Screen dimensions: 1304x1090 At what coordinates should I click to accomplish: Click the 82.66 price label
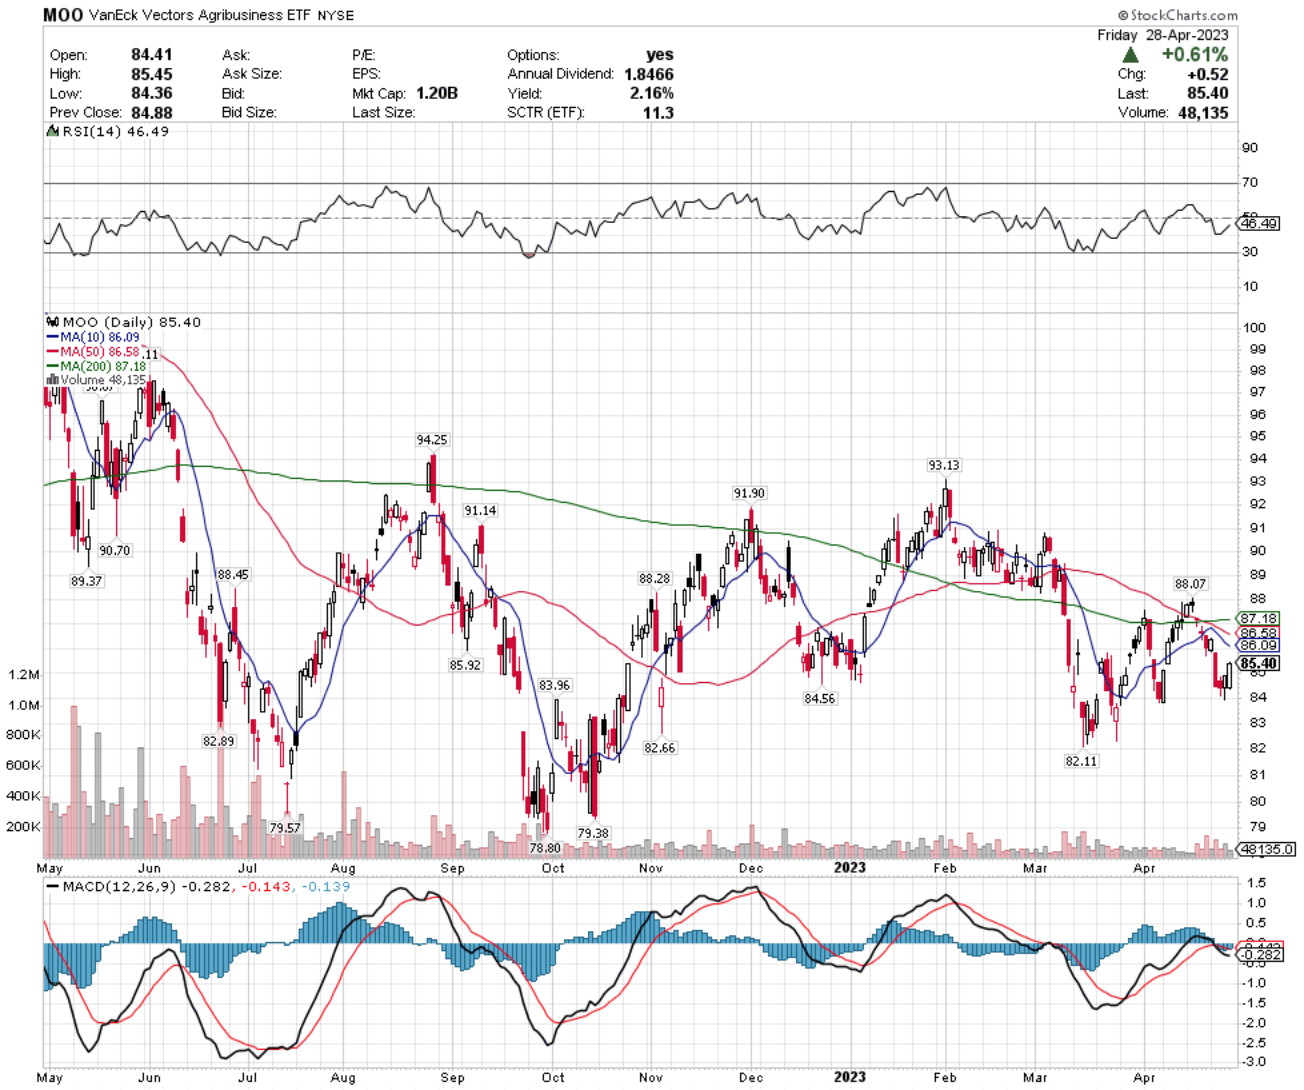tap(659, 747)
